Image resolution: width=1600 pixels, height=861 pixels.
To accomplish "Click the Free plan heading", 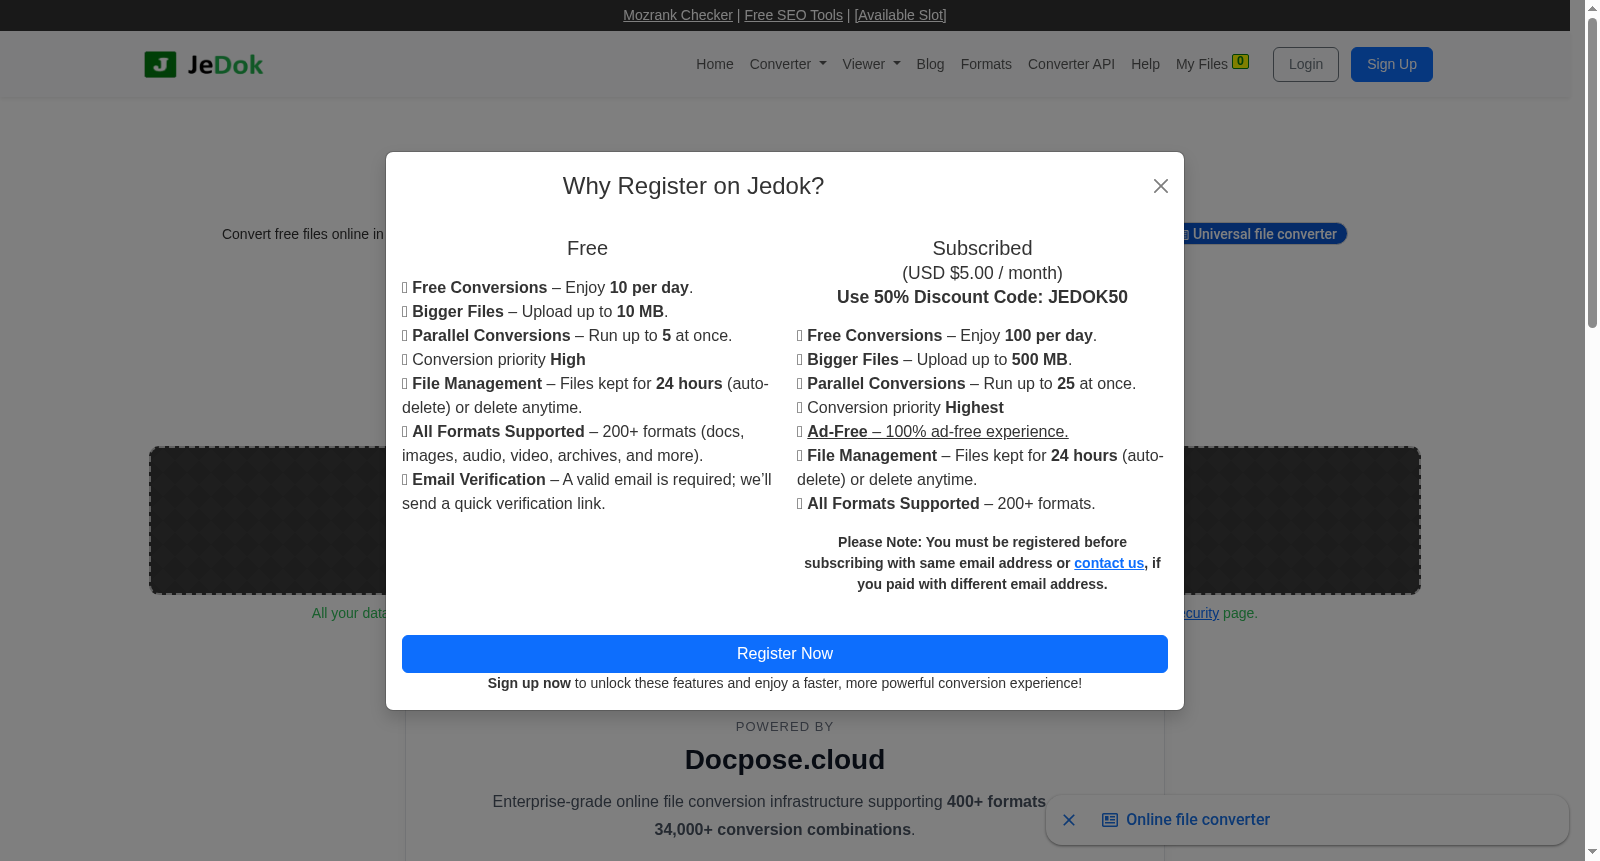I will click(587, 248).
